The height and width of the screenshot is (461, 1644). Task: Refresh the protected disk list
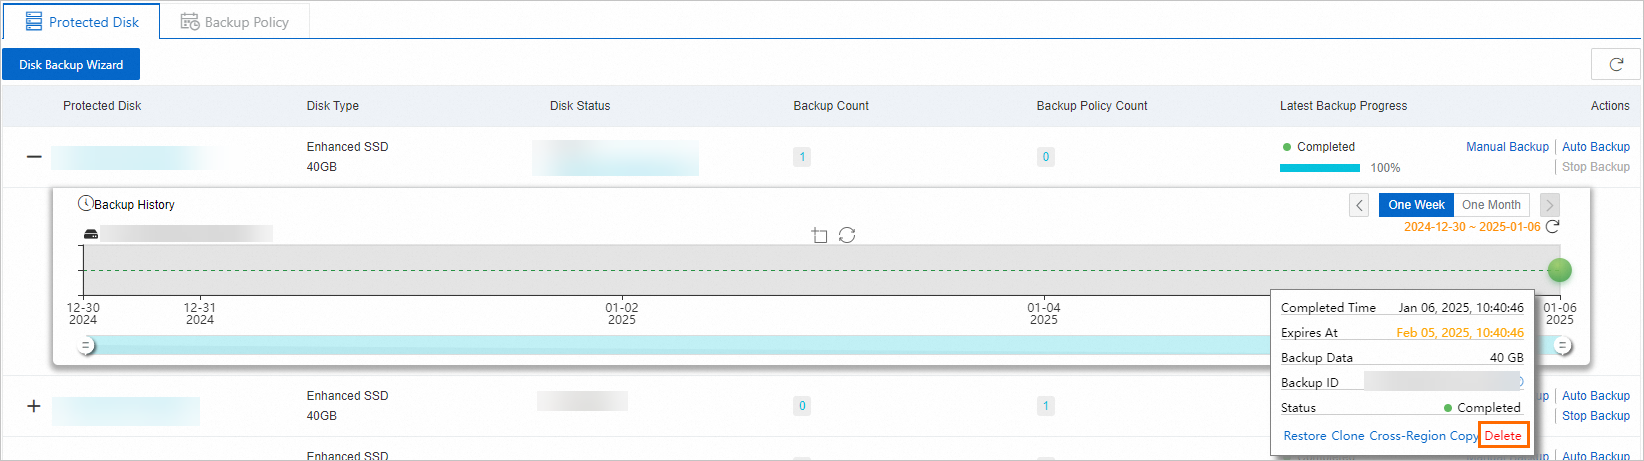pyautogui.click(x=1615, y=64)
